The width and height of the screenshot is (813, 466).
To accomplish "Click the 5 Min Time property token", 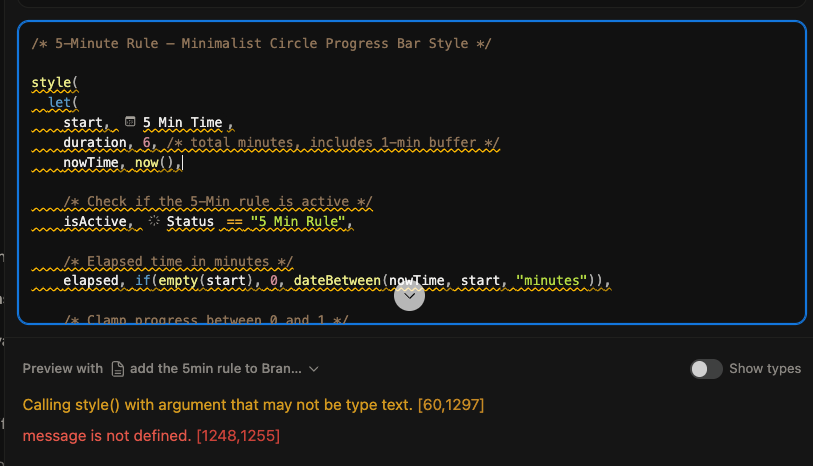I will click(x=182, y=122).
